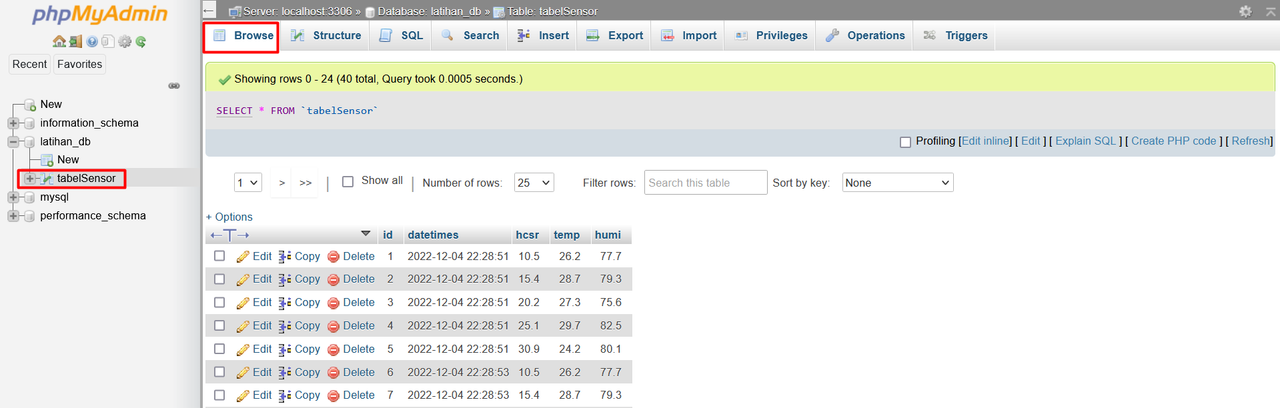
Task: Enable the Show all checkbox
Action: tap(348, 182)
